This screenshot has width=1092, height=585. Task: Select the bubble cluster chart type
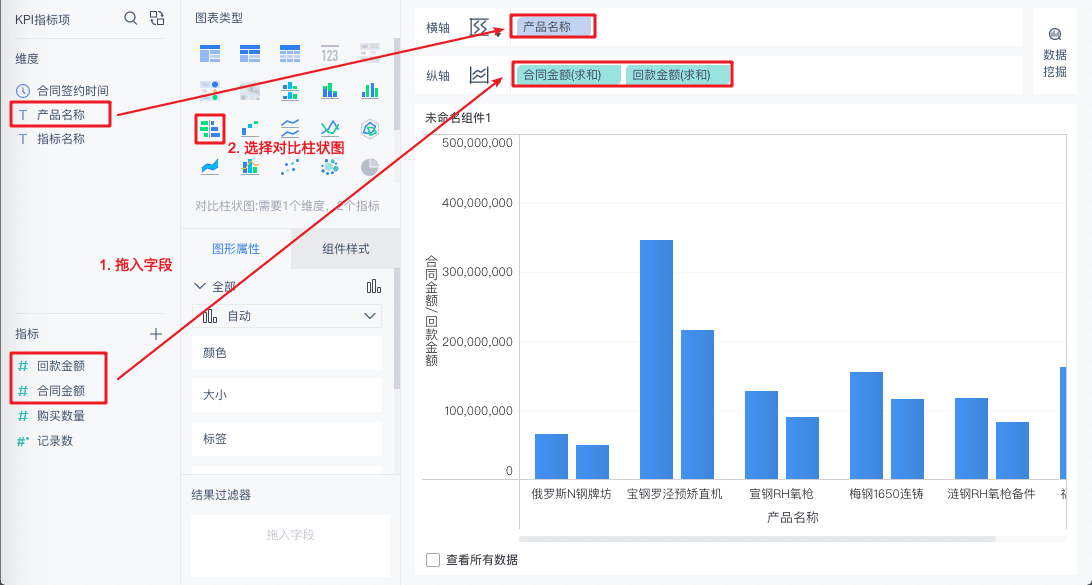[x=329, y=167]
